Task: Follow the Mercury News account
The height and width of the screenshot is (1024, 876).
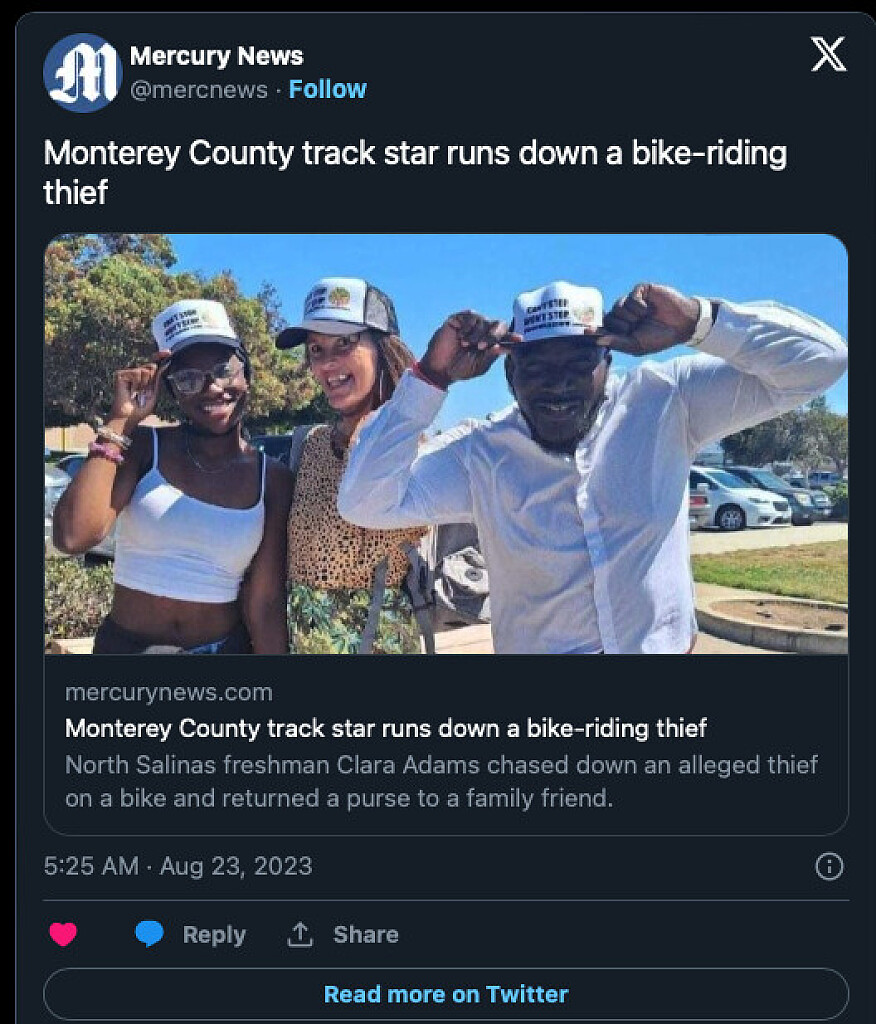Action: [327, 89]
